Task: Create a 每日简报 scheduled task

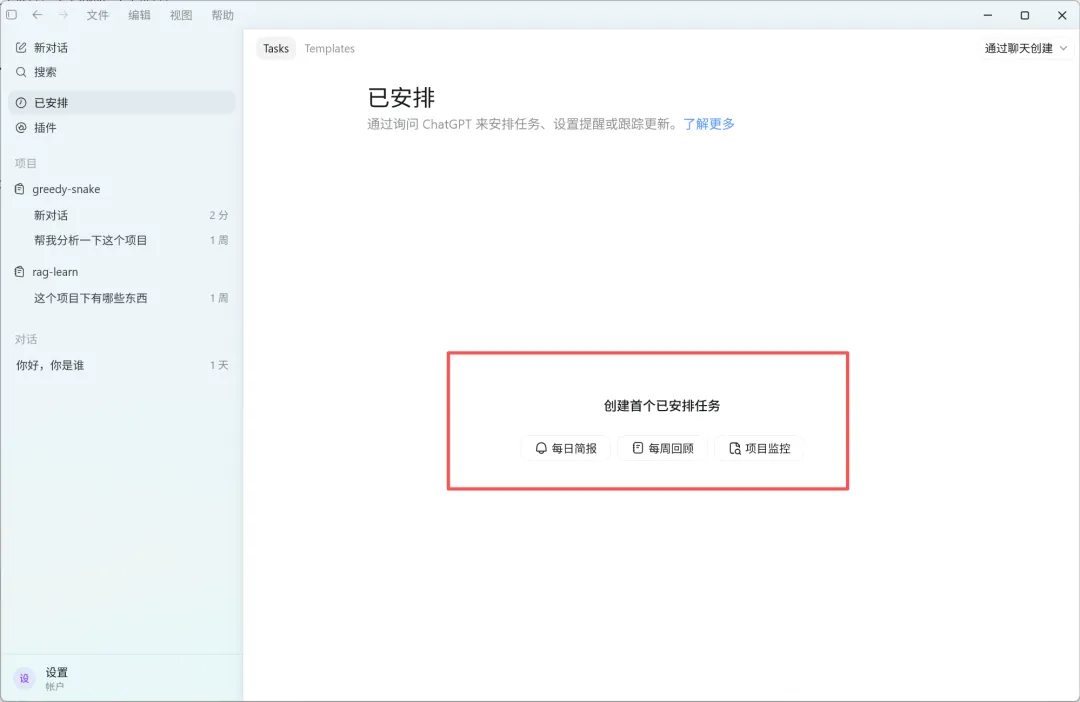Action: coord(565,448)
